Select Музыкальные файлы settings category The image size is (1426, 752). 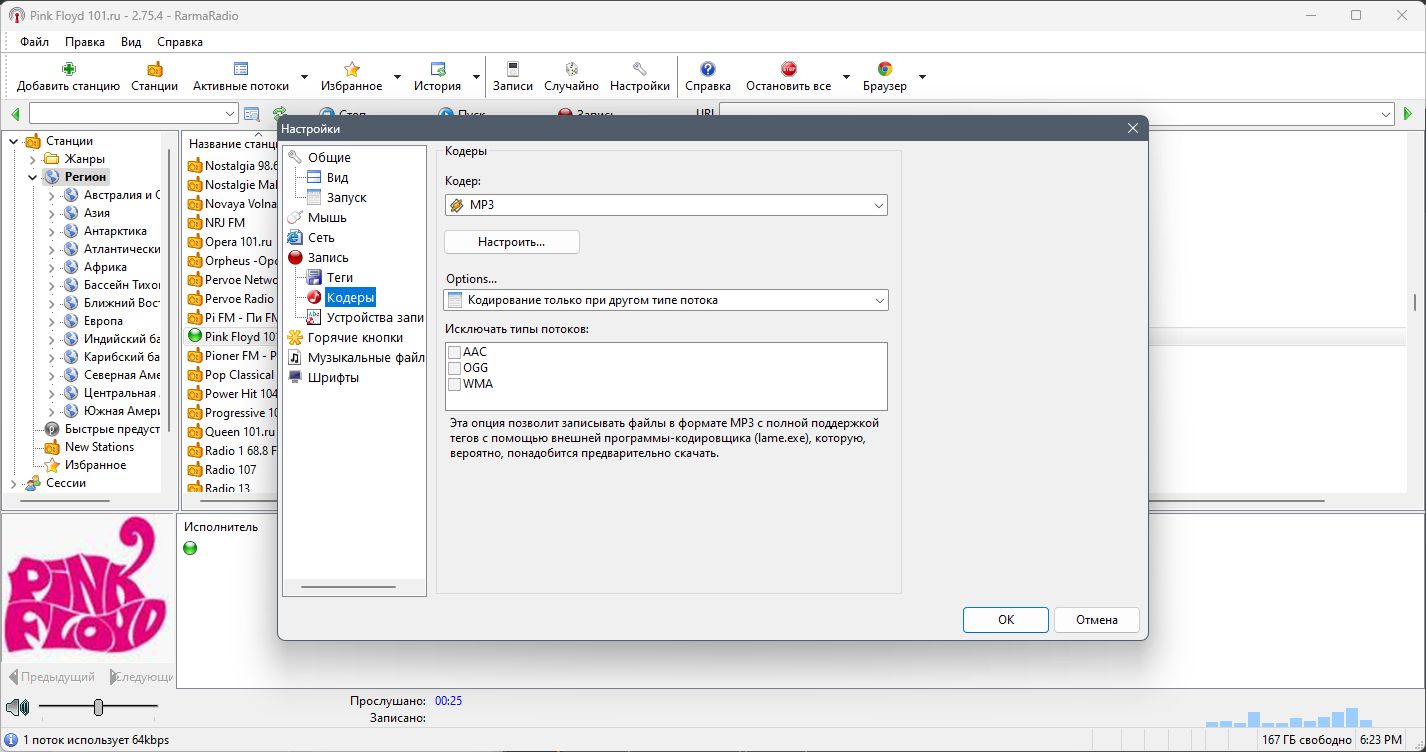pyautogui.click(x=366, y=357)
